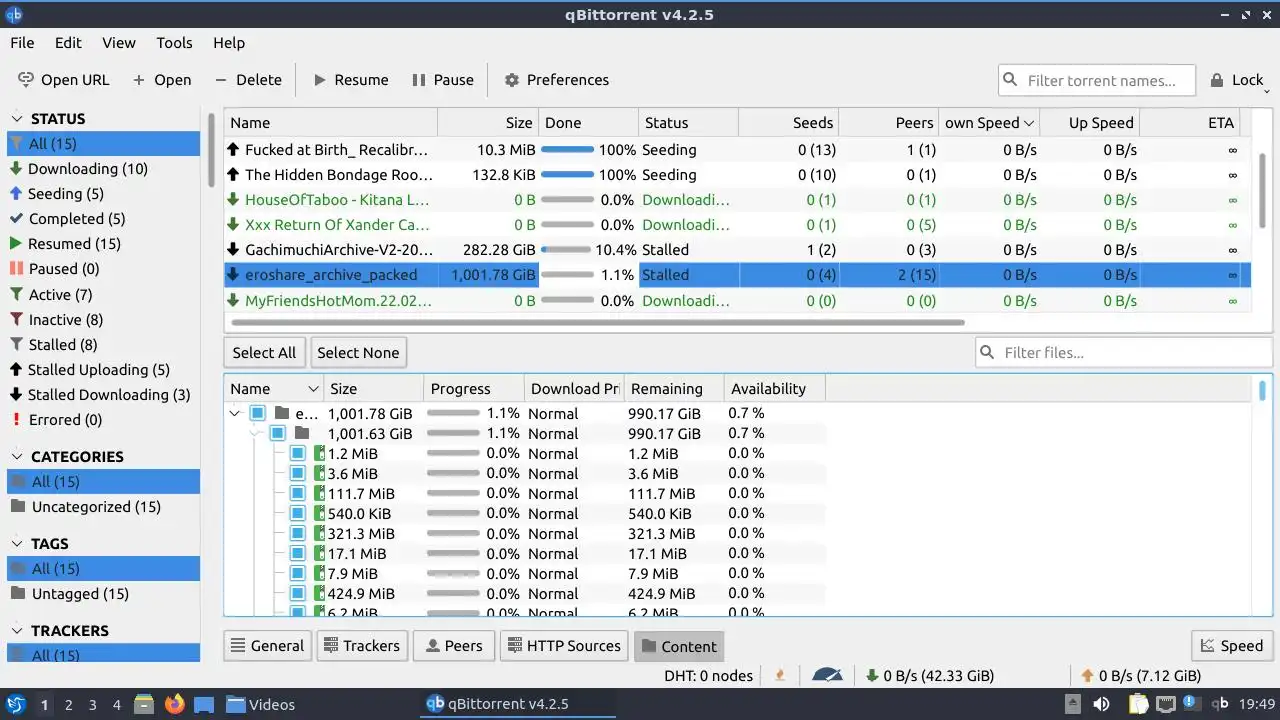Click the Lock padlock icon
Screen dimensions: 1280x720
1217,80
